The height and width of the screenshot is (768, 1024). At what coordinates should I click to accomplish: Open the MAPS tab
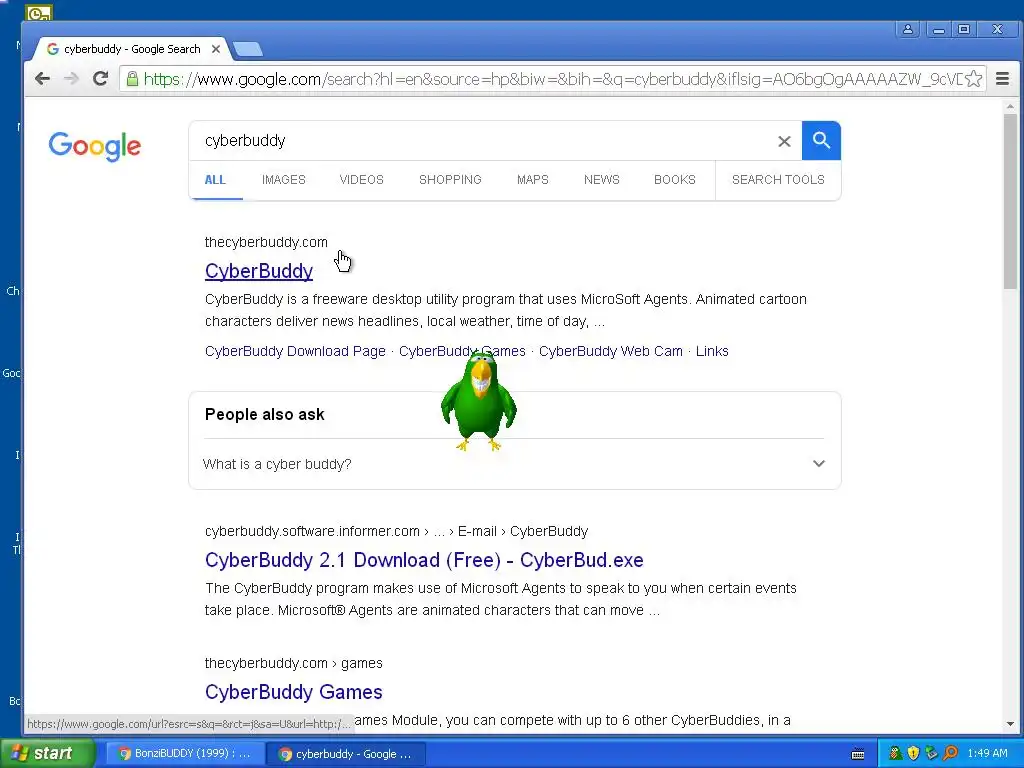point(533,180)
